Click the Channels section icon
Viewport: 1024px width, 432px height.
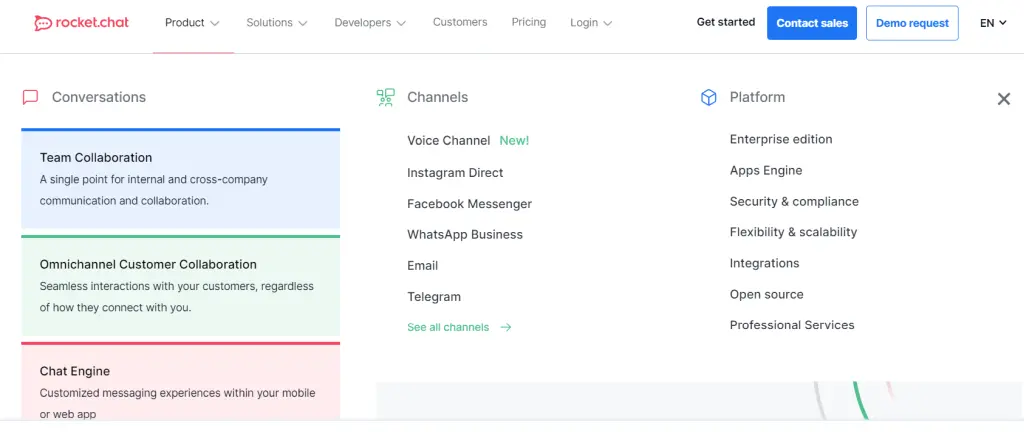pyautogui.click(x=385, y=97)
